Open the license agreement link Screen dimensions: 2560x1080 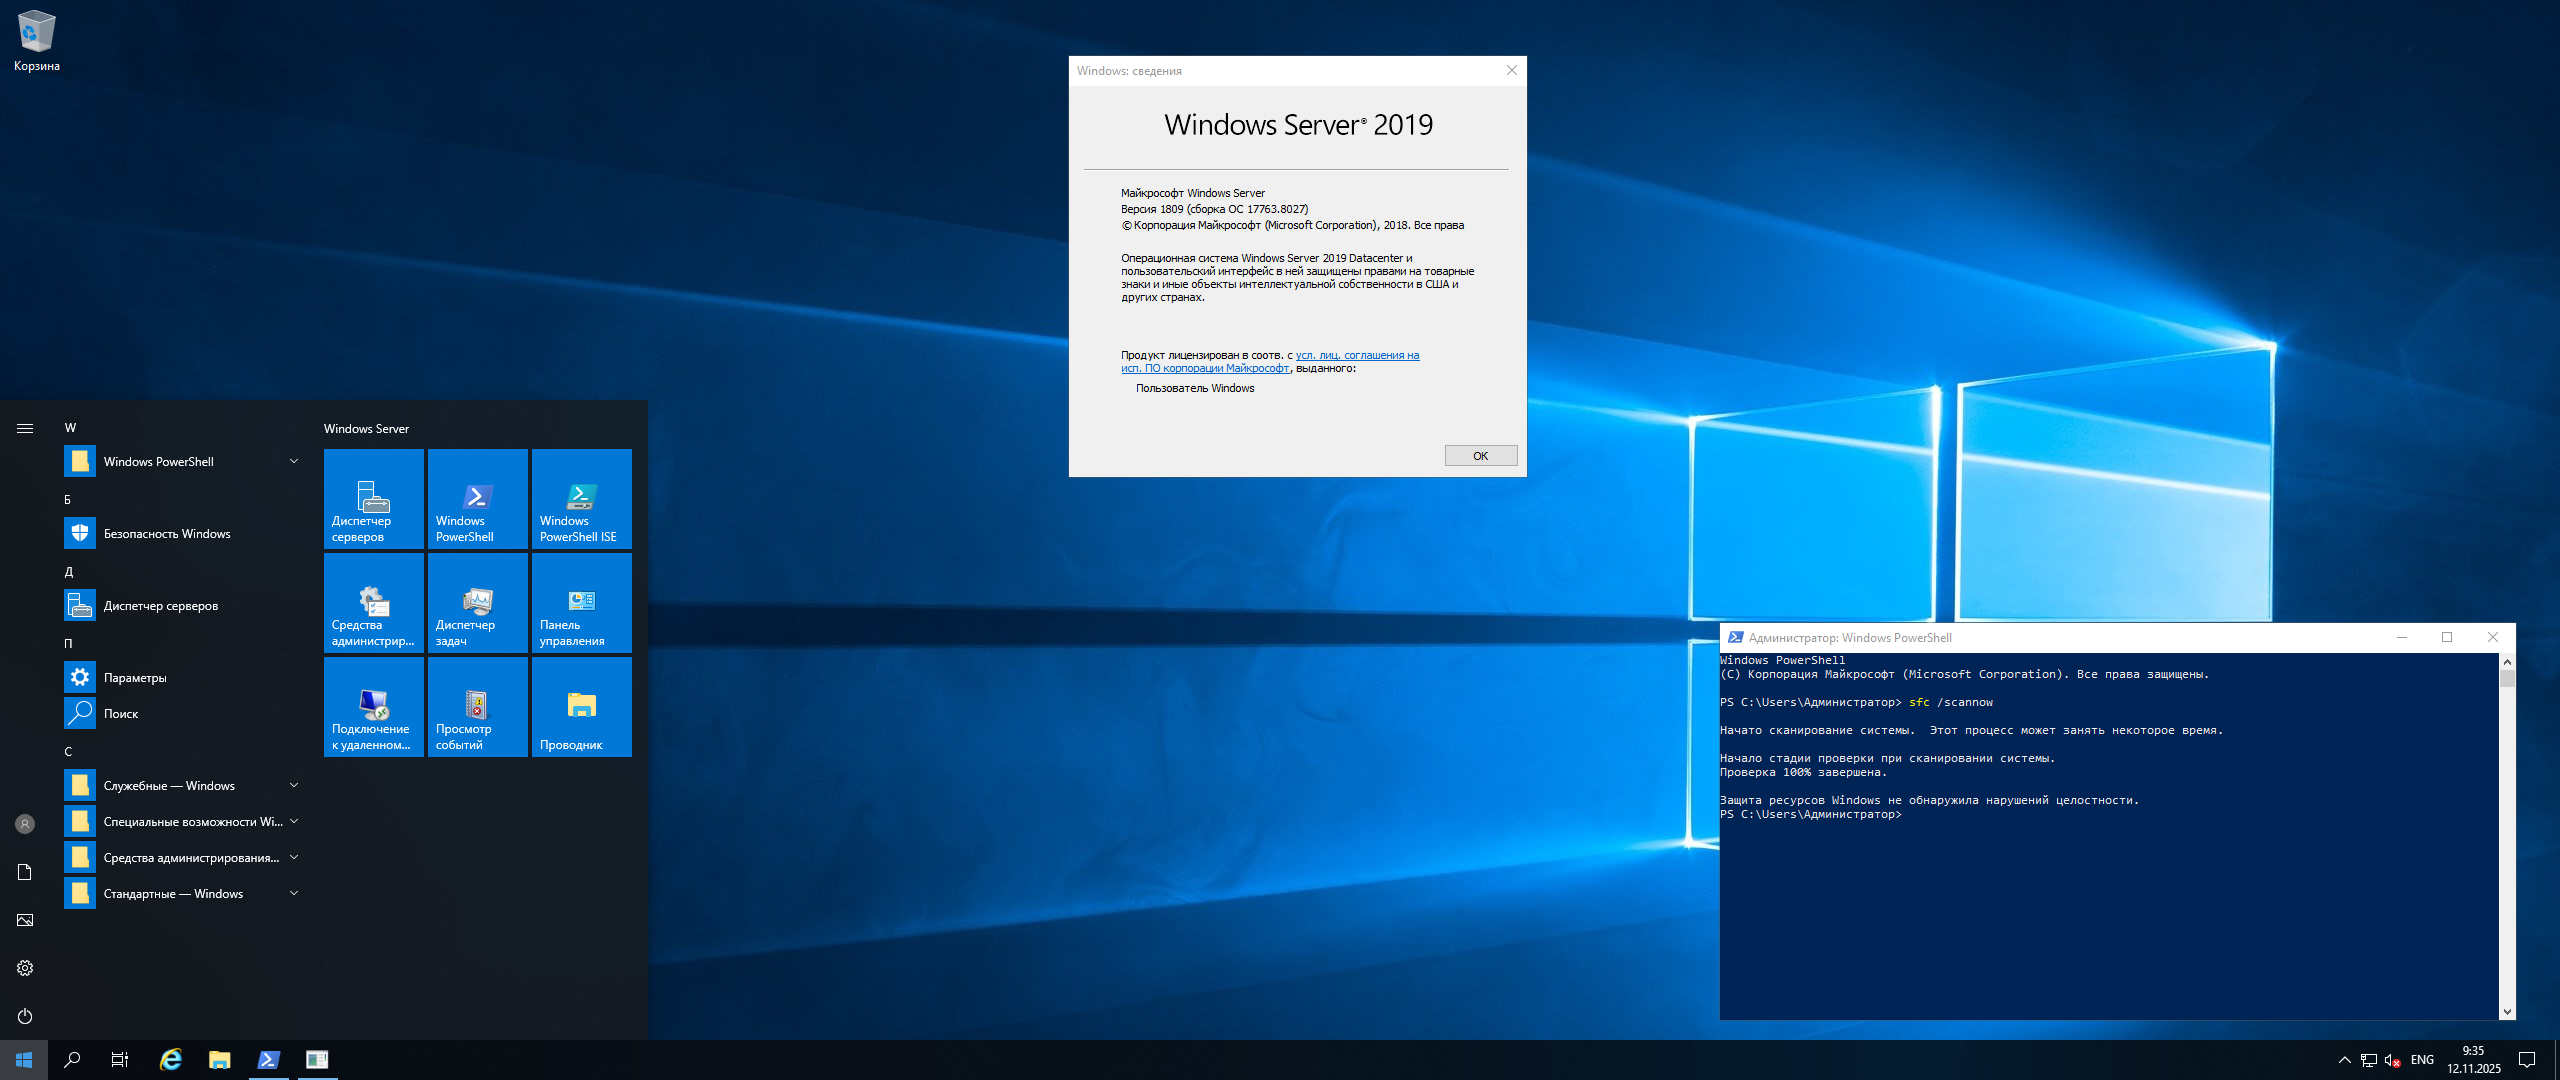[1356, 356]
